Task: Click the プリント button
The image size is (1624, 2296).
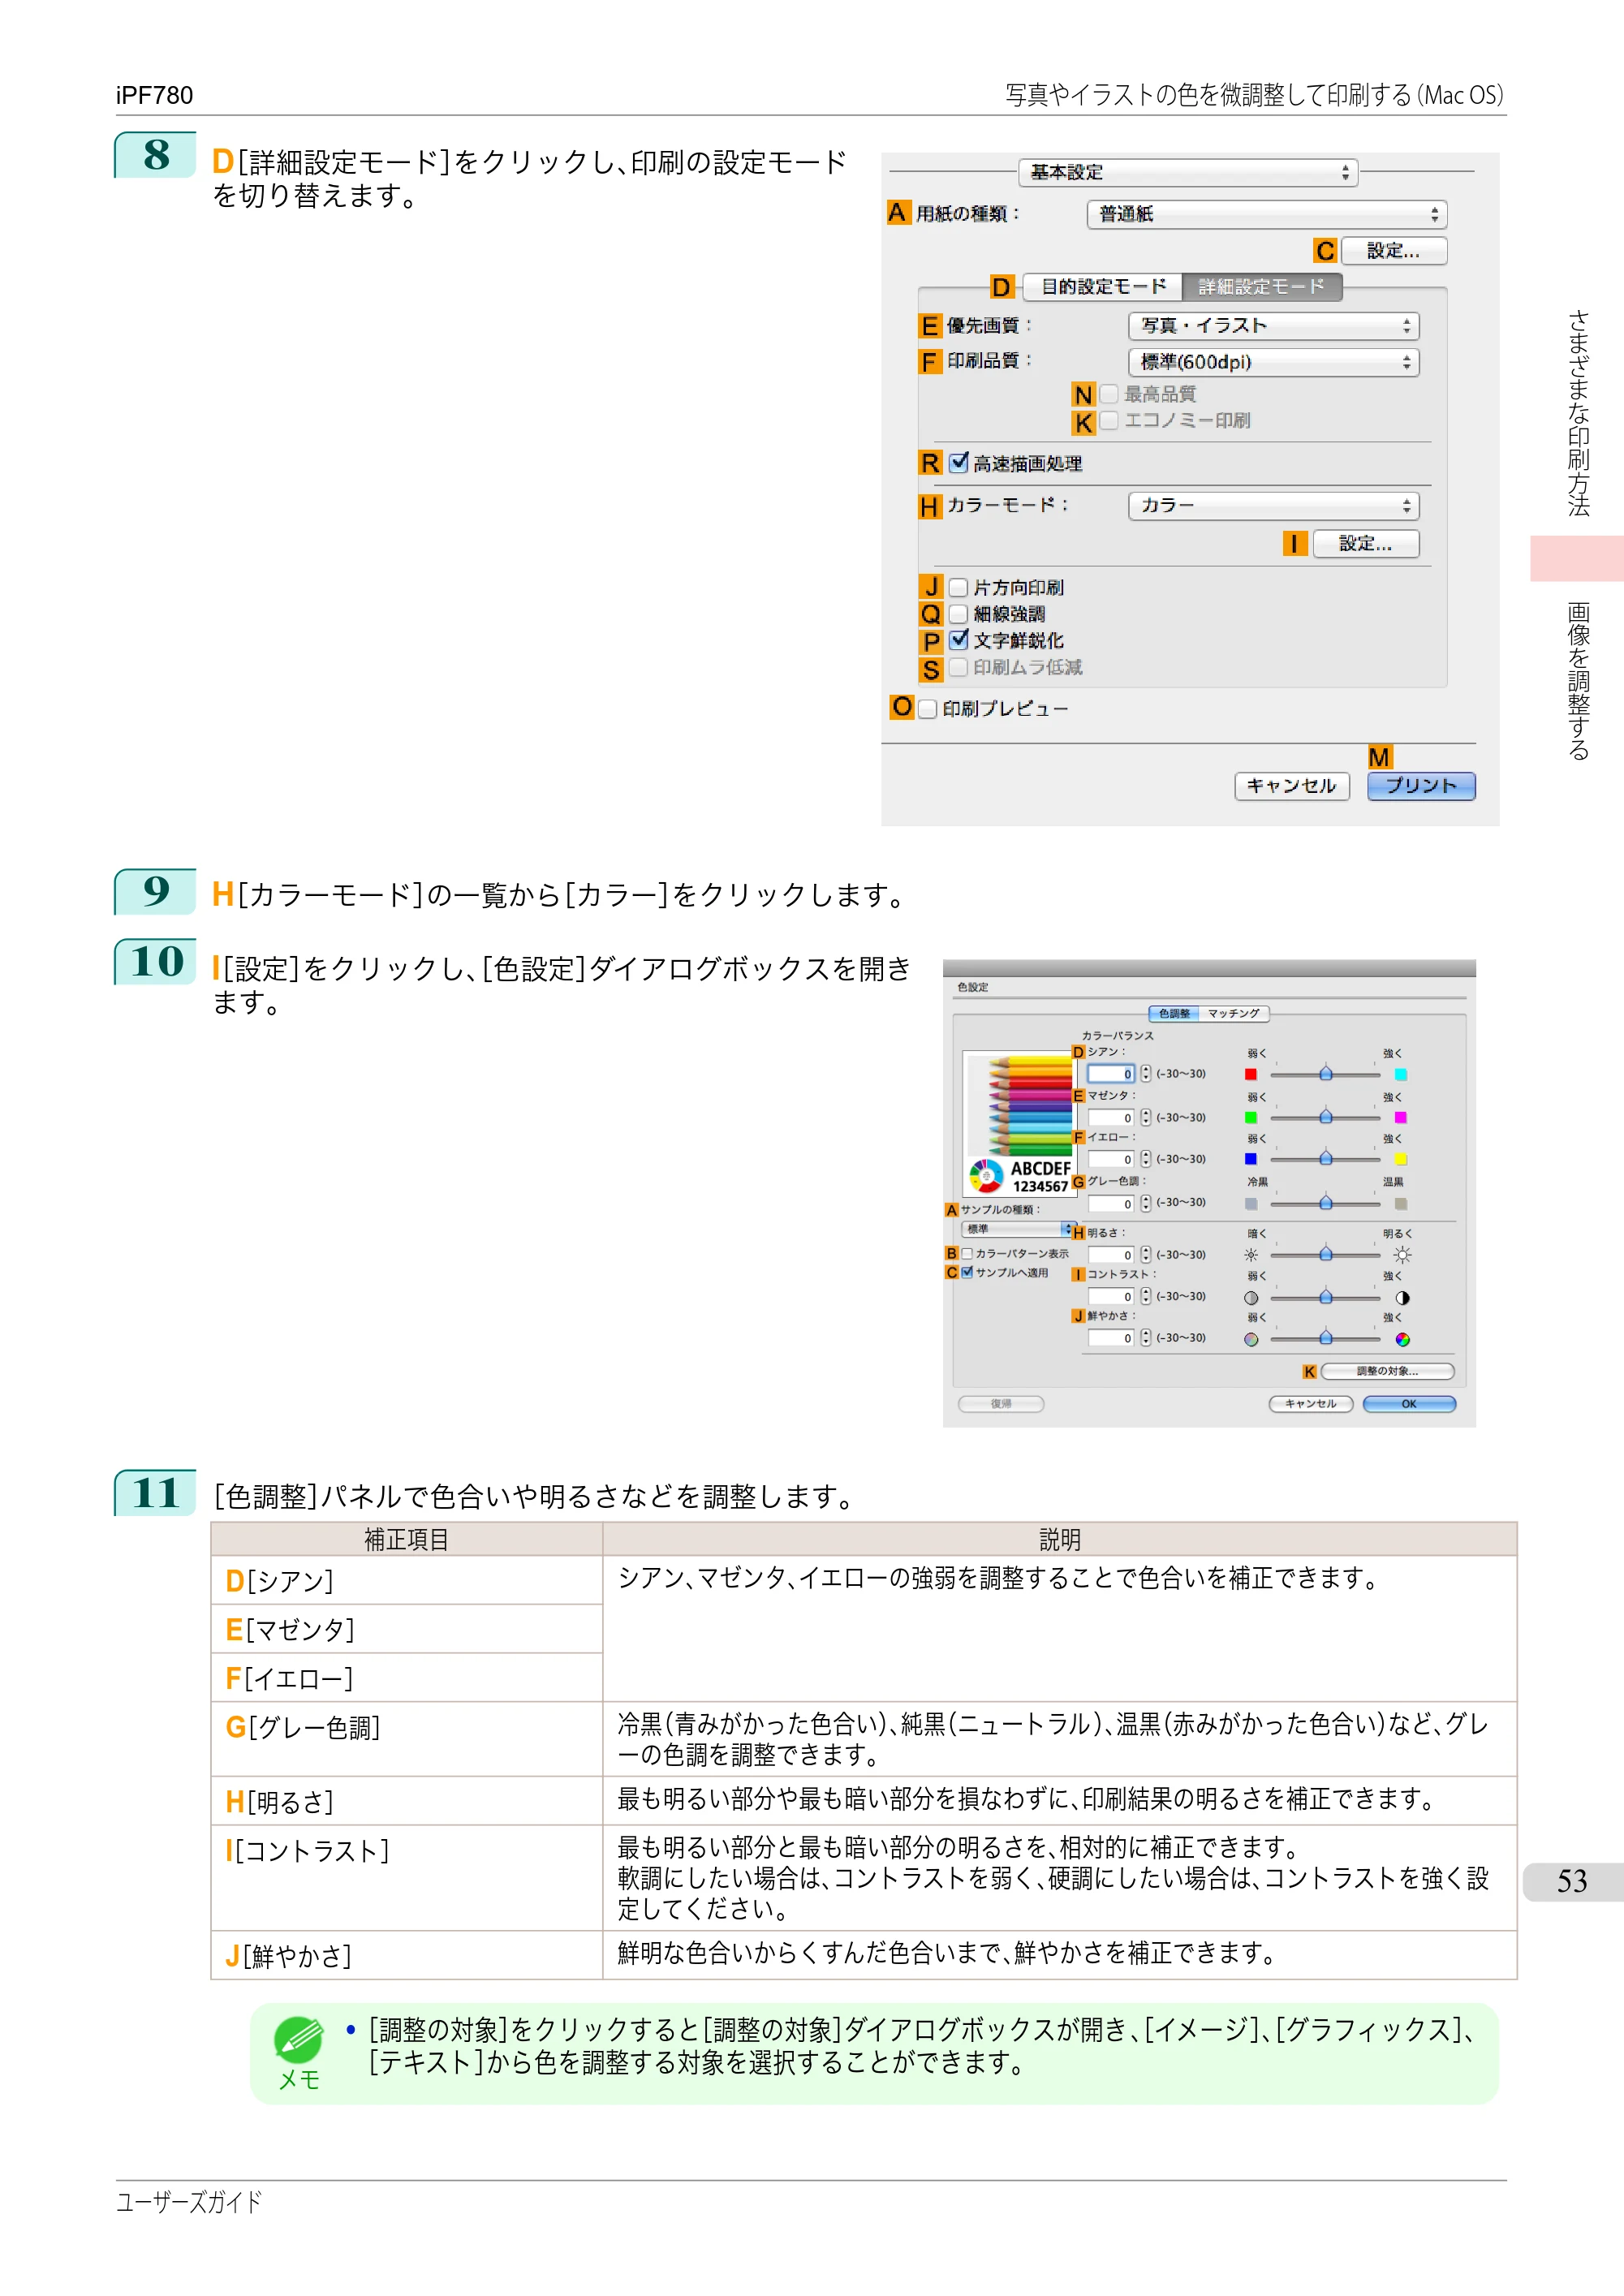Action: [x=1421, y=786]
